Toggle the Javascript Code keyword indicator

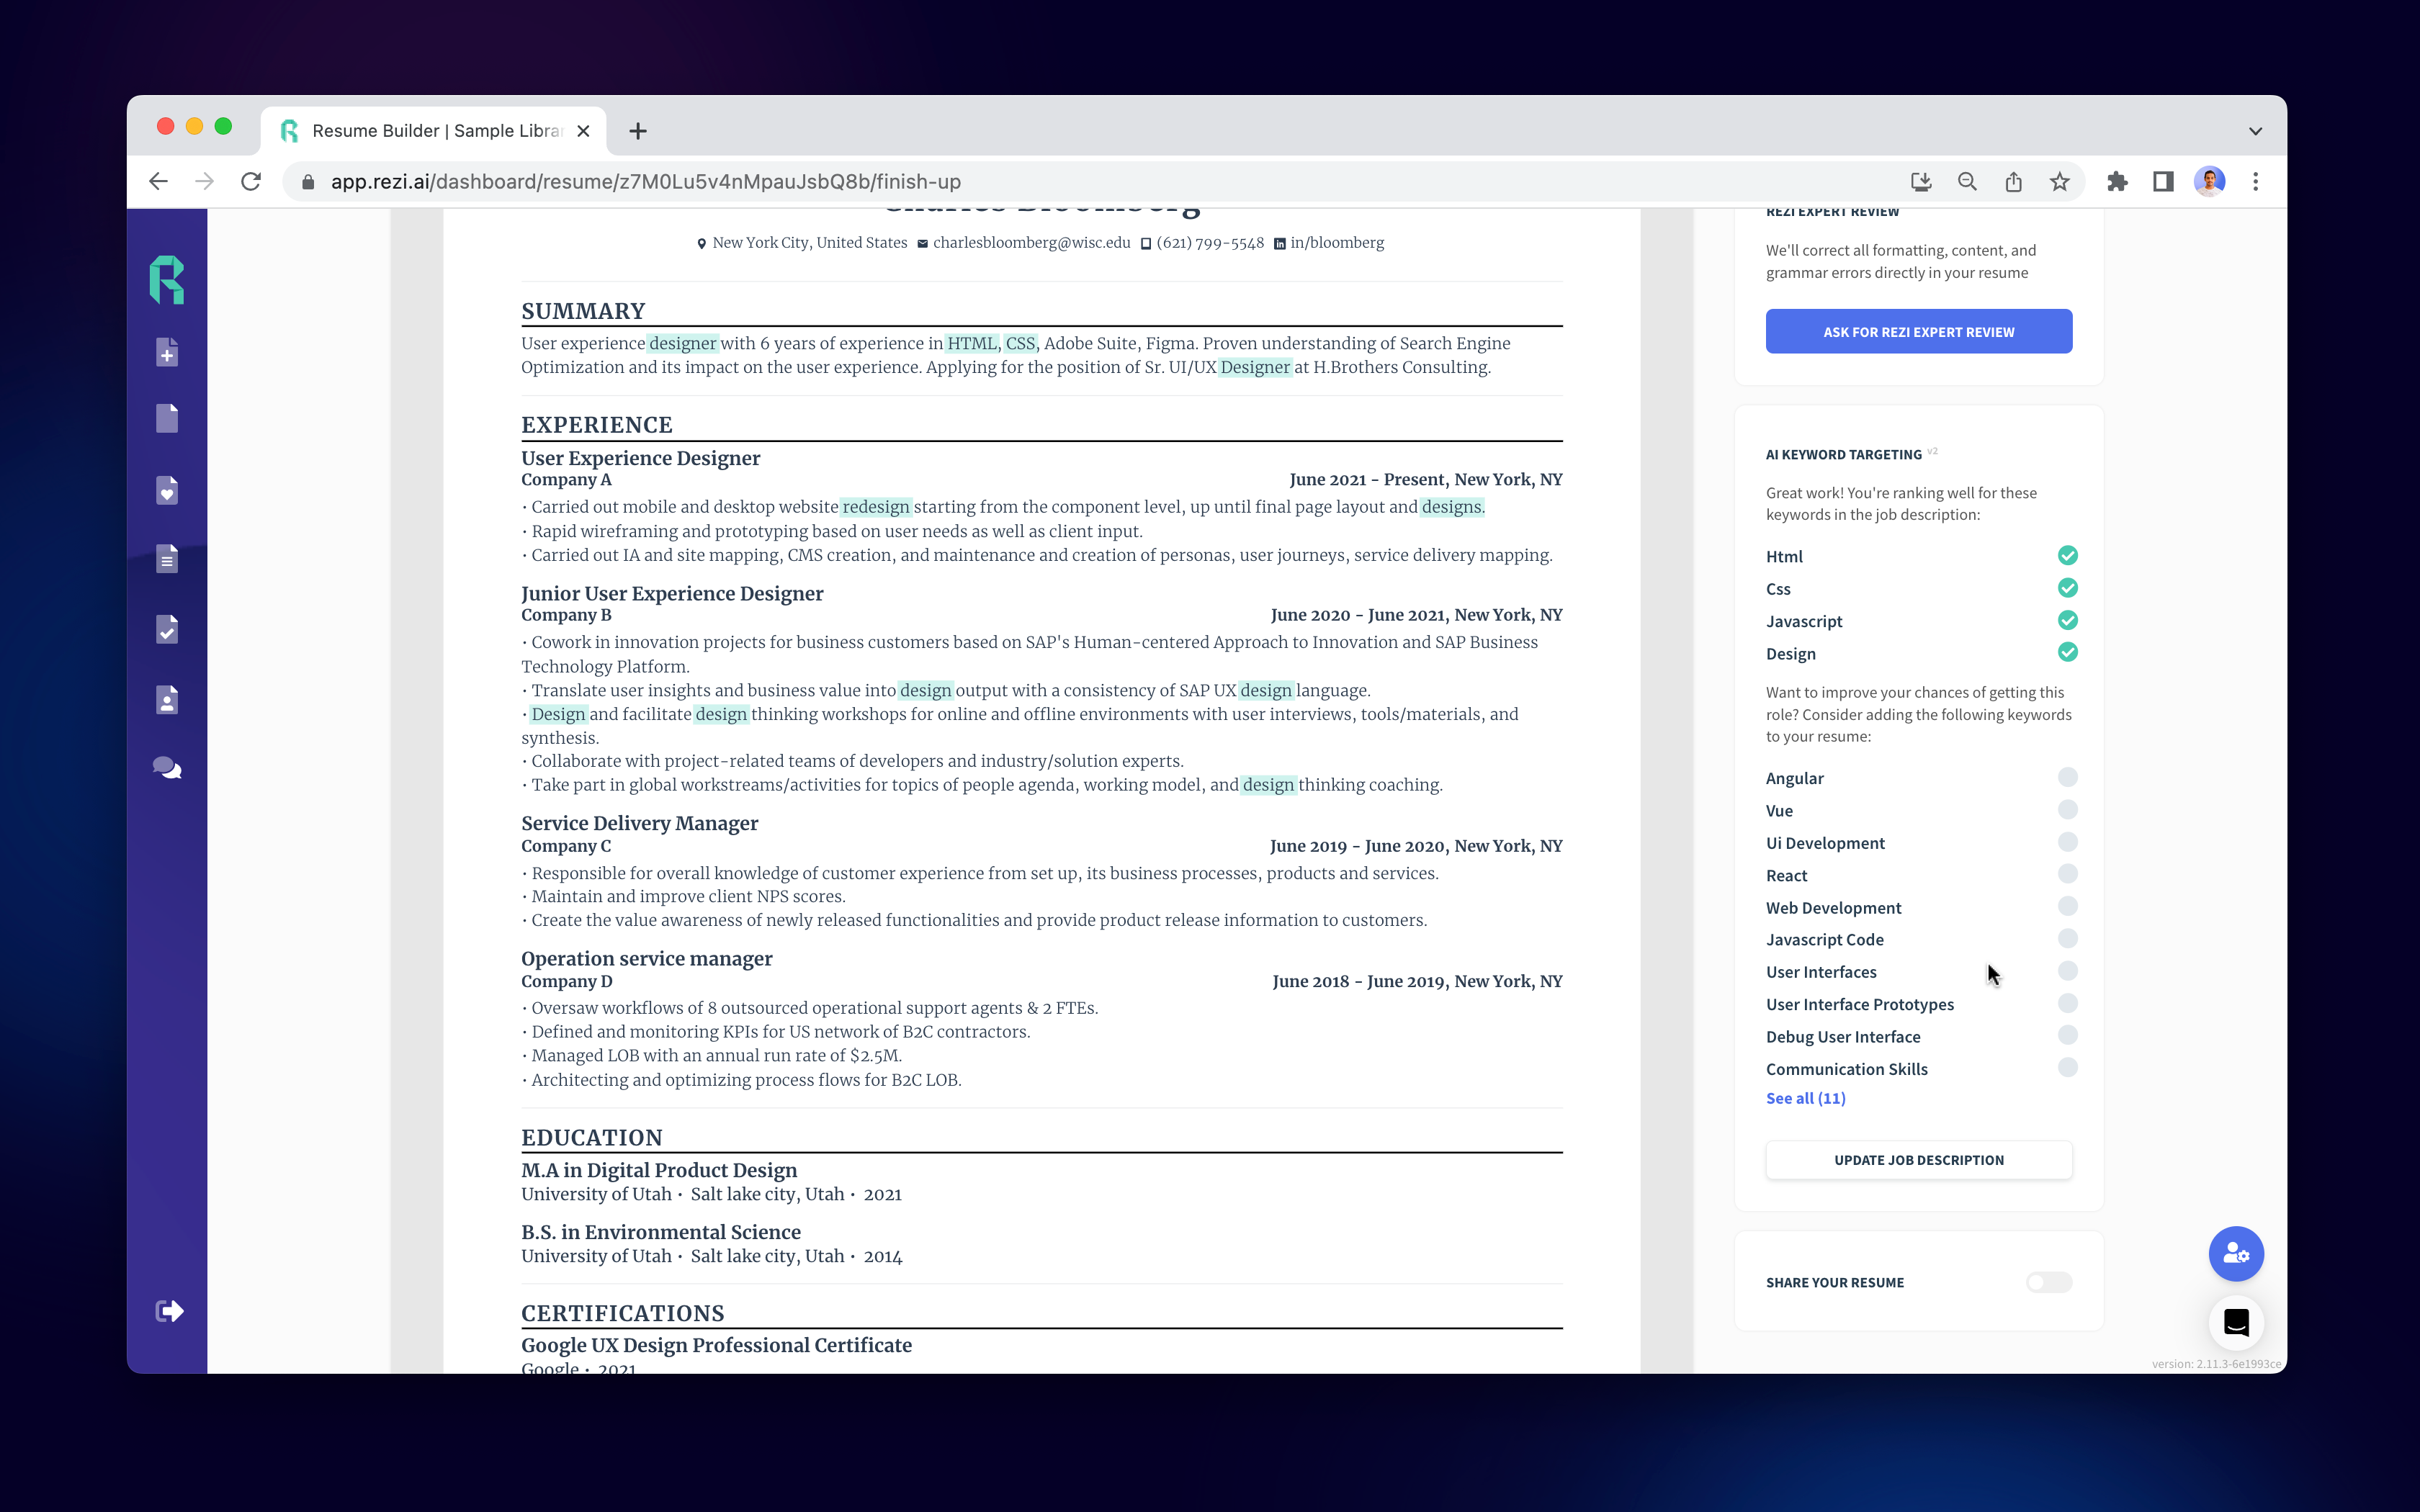2068,938
